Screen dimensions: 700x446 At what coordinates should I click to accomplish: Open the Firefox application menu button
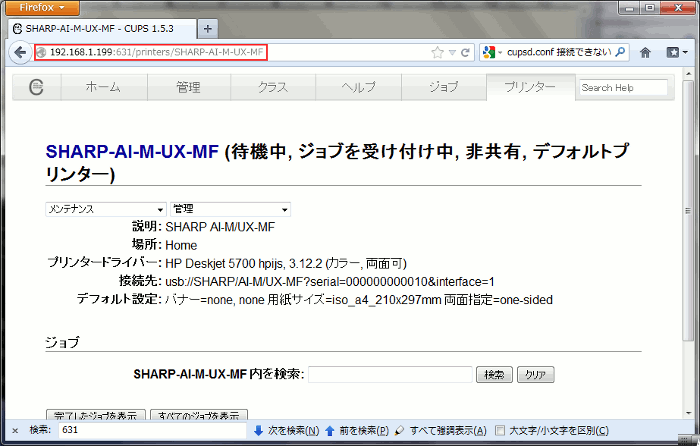tap(41, 7)
